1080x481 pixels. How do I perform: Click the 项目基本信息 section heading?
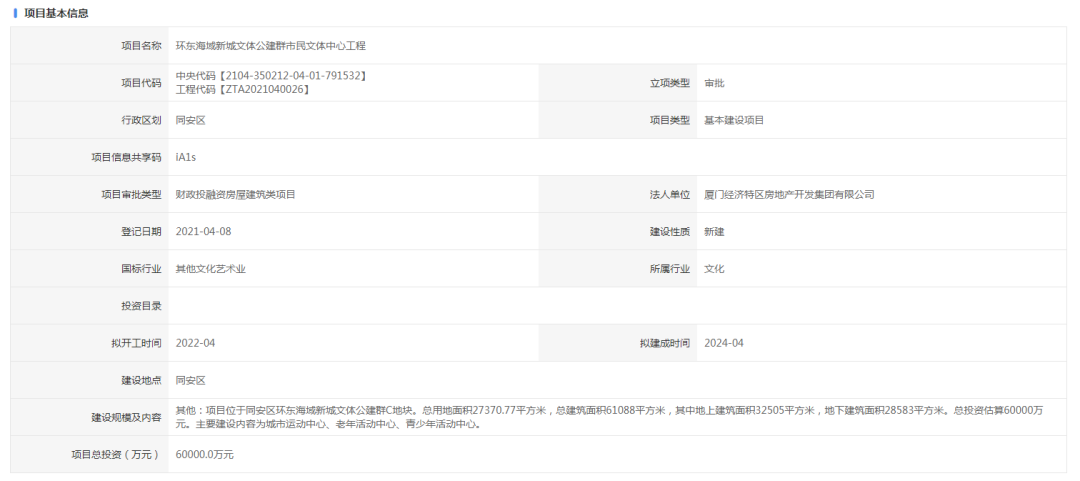[56, 13]
